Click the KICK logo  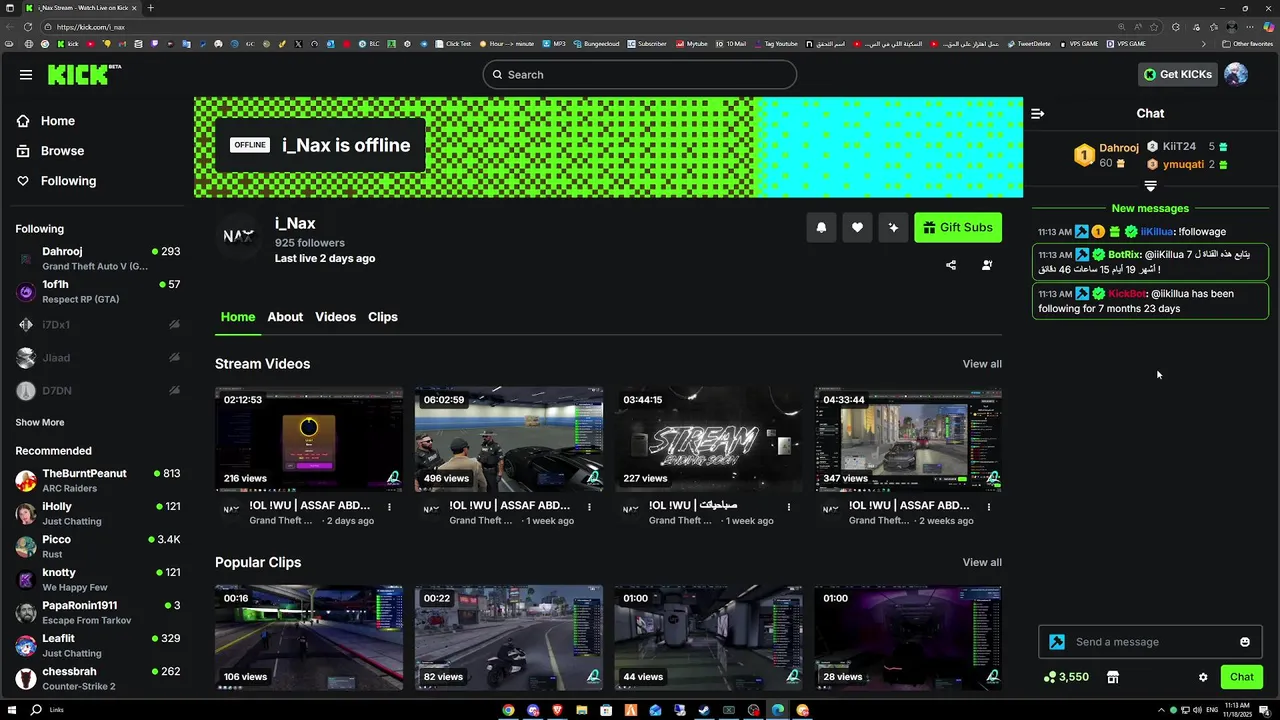point(84,74)
